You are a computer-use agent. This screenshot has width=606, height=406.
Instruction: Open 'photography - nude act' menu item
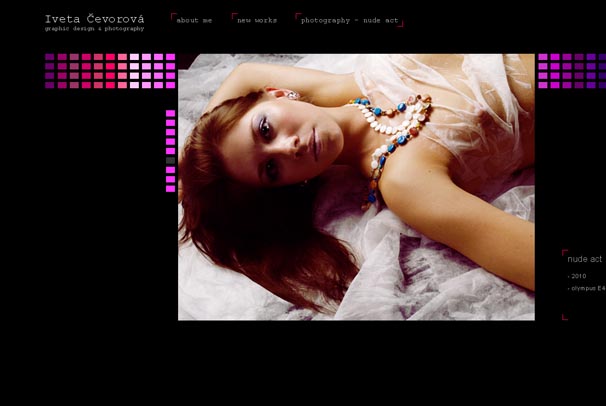click(x=348, y=20)
